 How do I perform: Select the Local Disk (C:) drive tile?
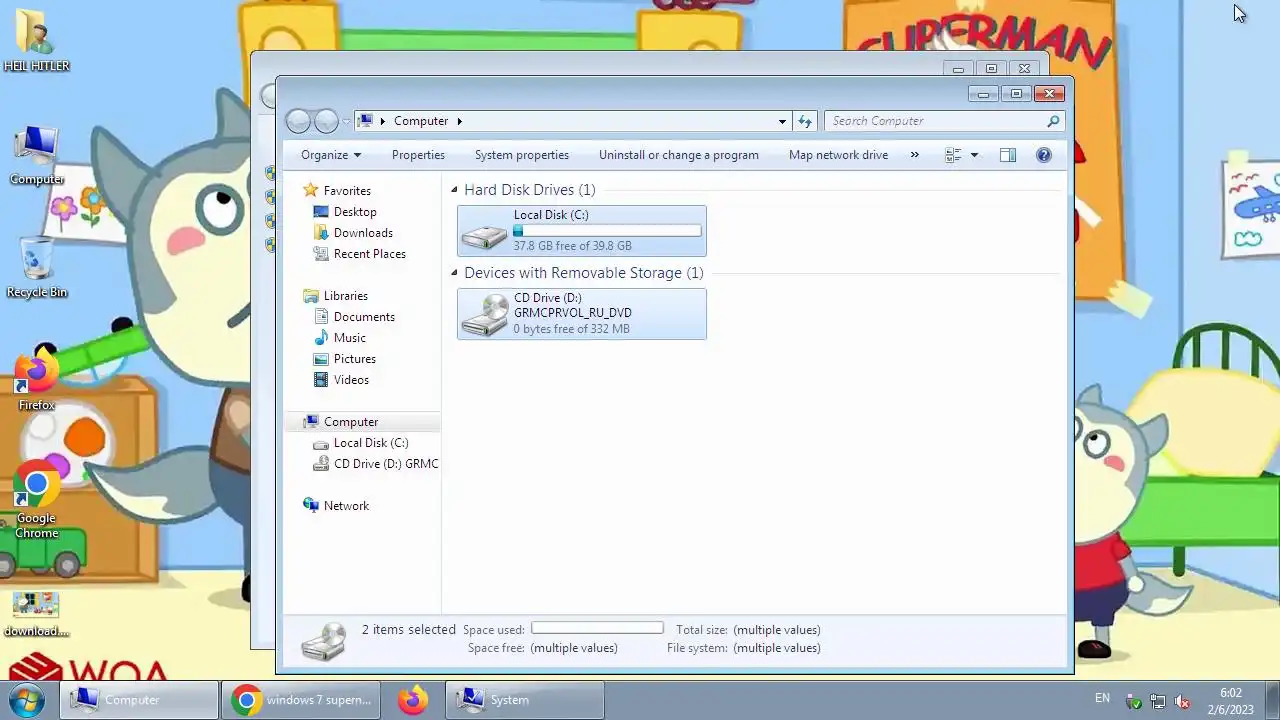pos(582,231)
